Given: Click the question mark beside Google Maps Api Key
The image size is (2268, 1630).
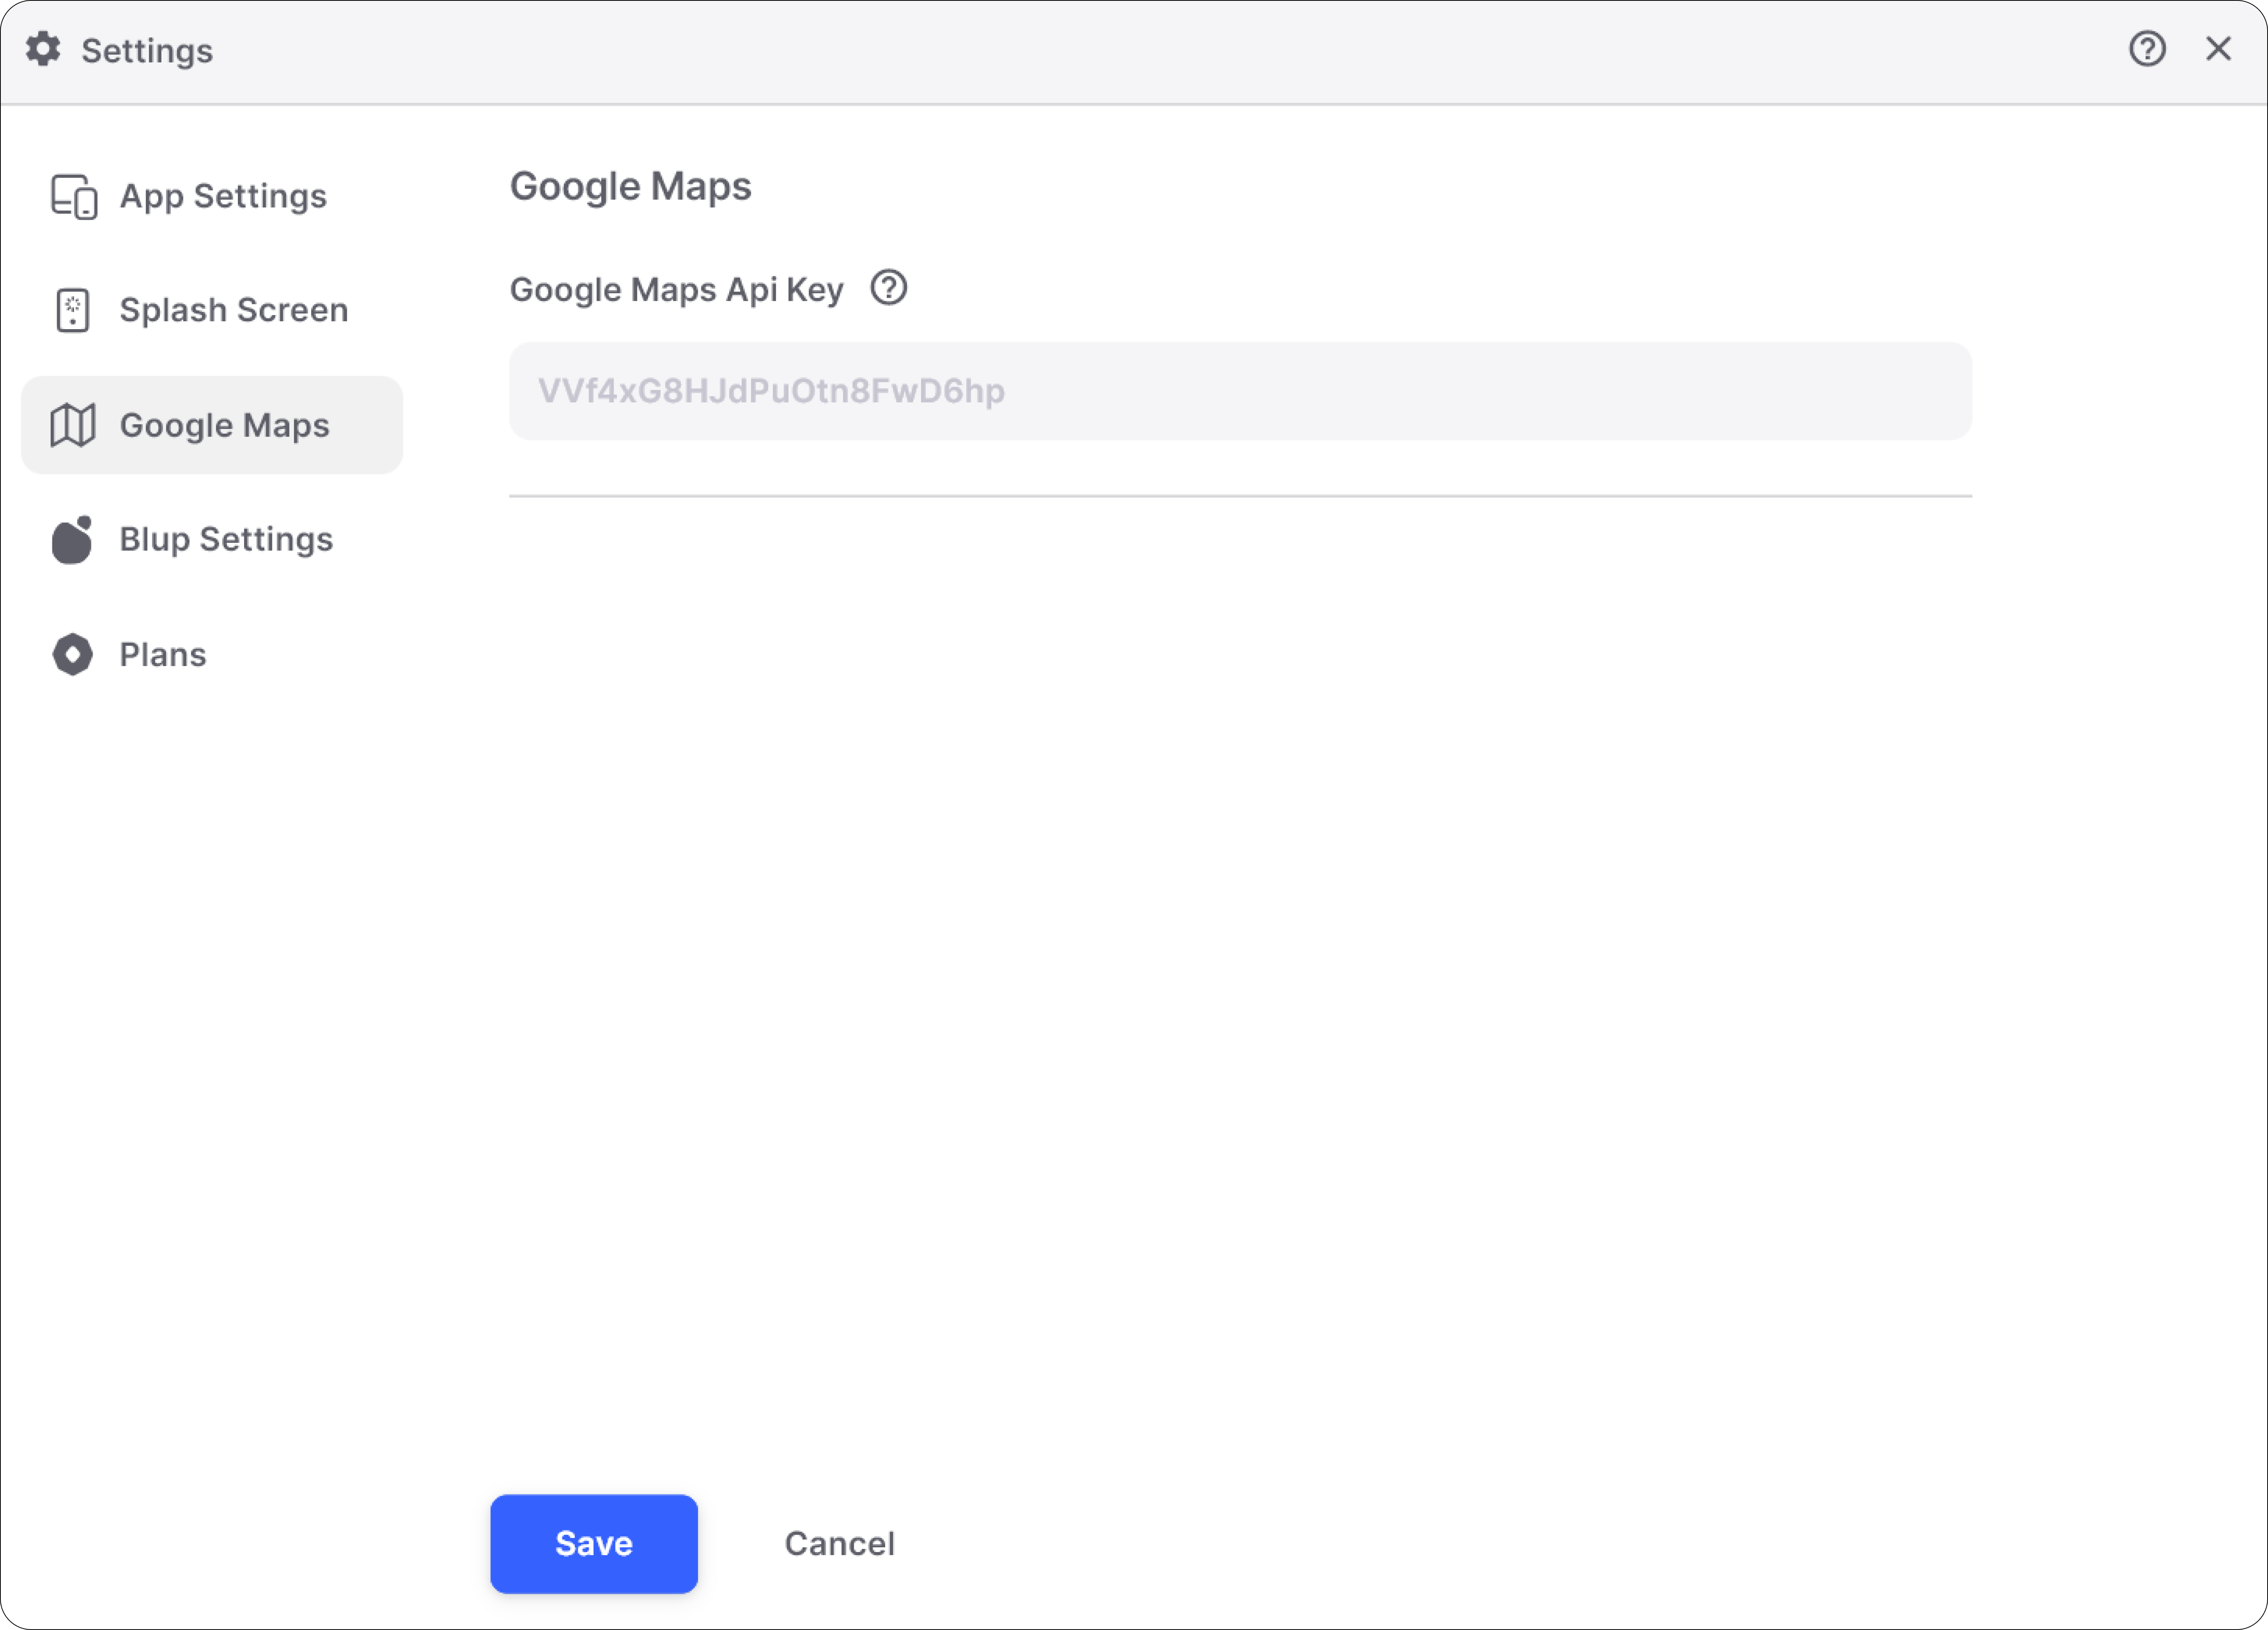Looking at the screenshot, I should click(x=888, y=288).
